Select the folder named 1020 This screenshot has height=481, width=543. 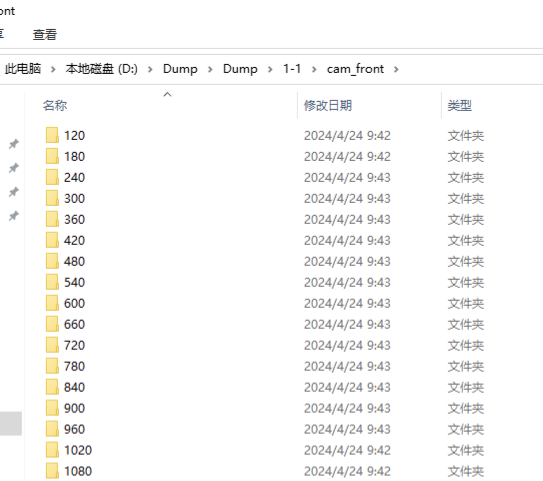coord(78,450)
